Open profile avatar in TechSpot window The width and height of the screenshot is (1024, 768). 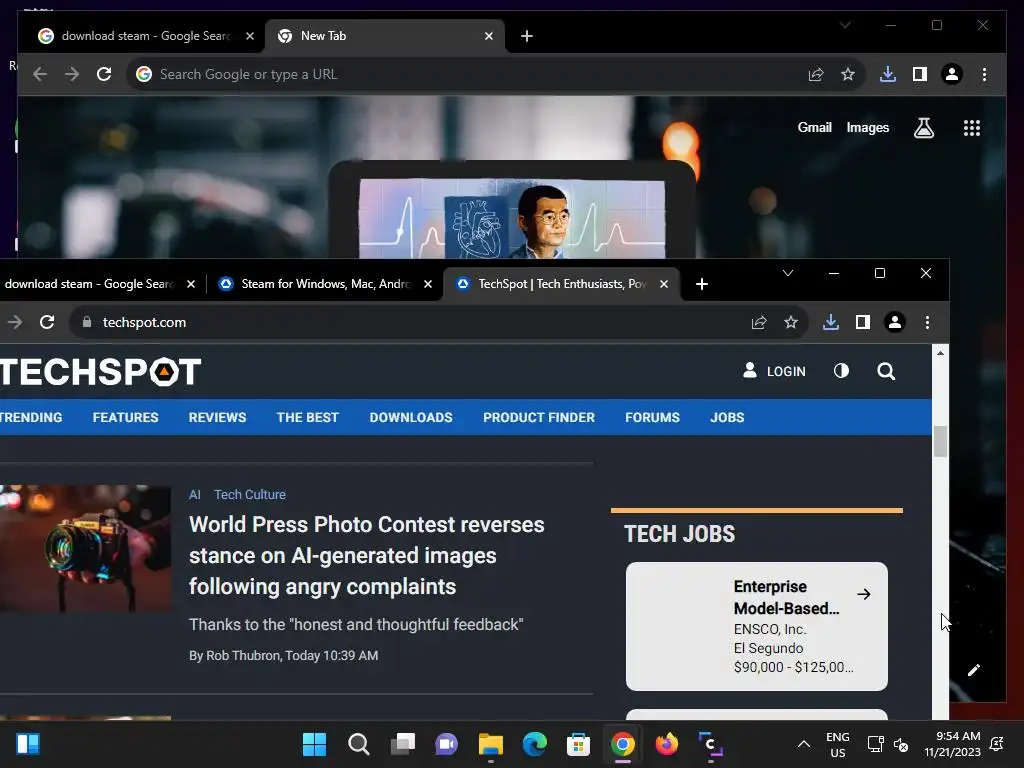point(895,322)
